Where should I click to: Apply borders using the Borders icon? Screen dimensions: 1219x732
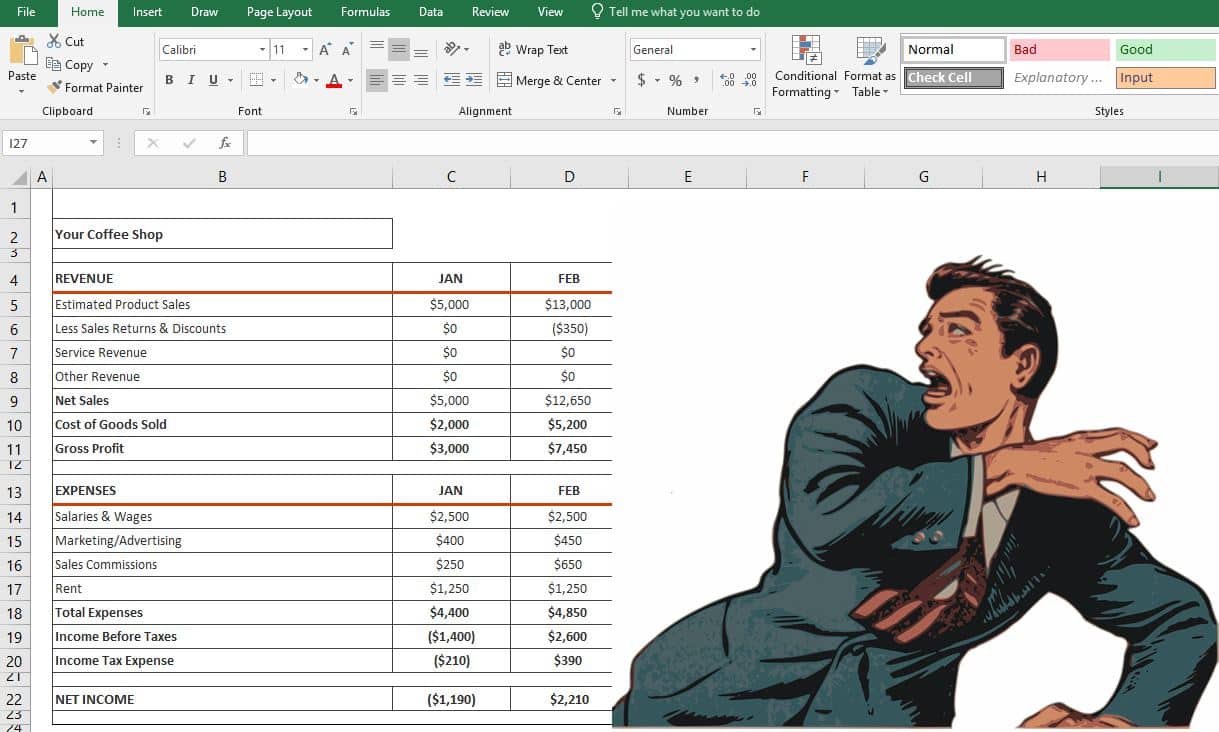pos(256,80)
